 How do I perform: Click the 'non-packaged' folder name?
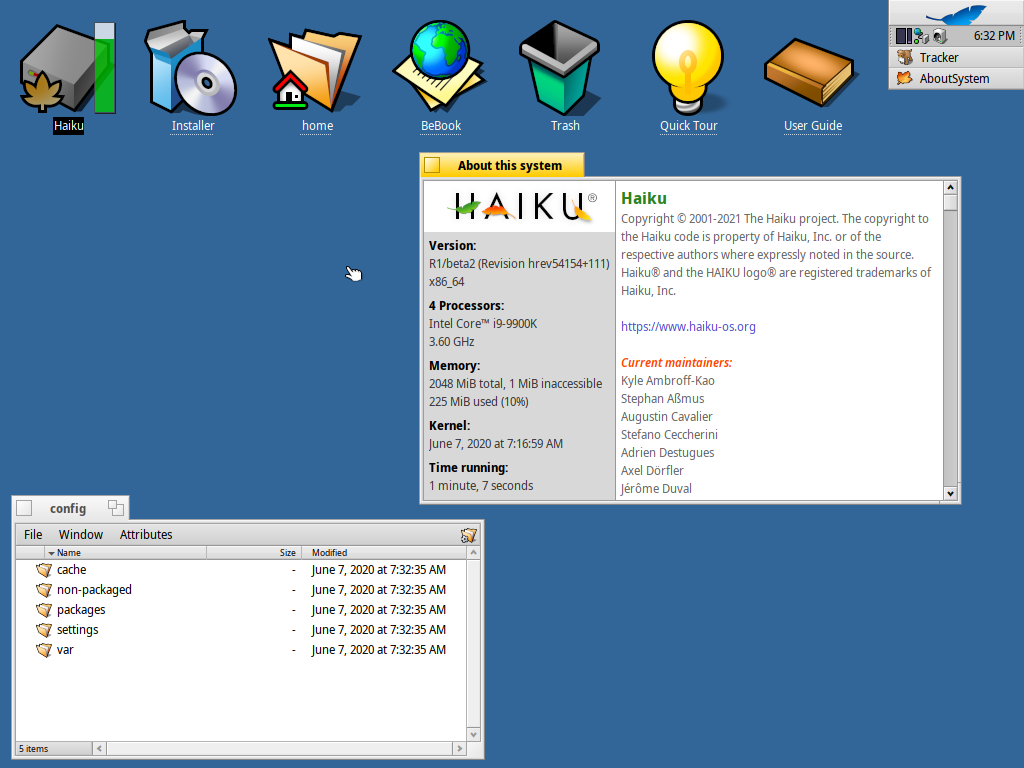click(x=94, y=590)
